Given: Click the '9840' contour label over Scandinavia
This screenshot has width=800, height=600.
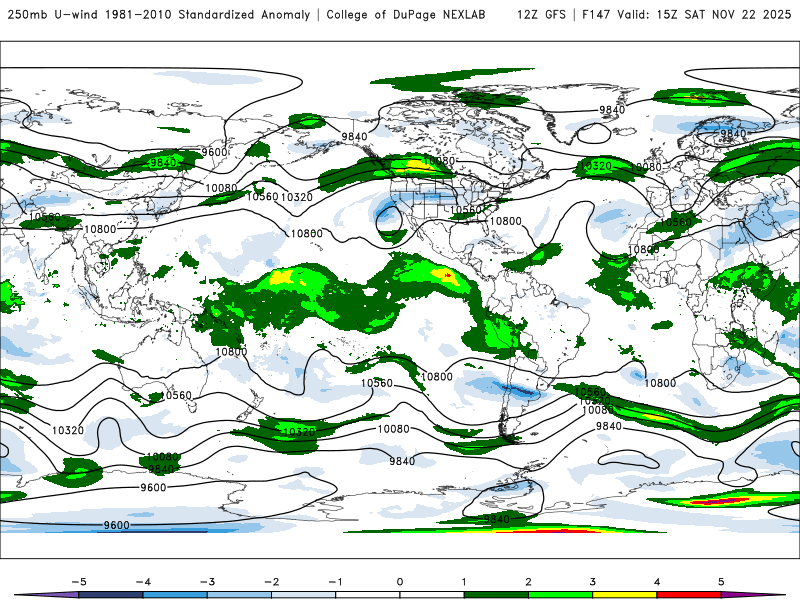Looking at the screenshot, I should click(733, 134).
